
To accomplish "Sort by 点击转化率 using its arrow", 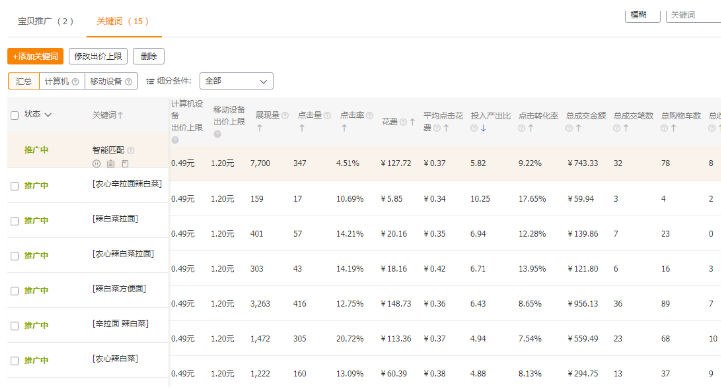I will coord(531,128).
